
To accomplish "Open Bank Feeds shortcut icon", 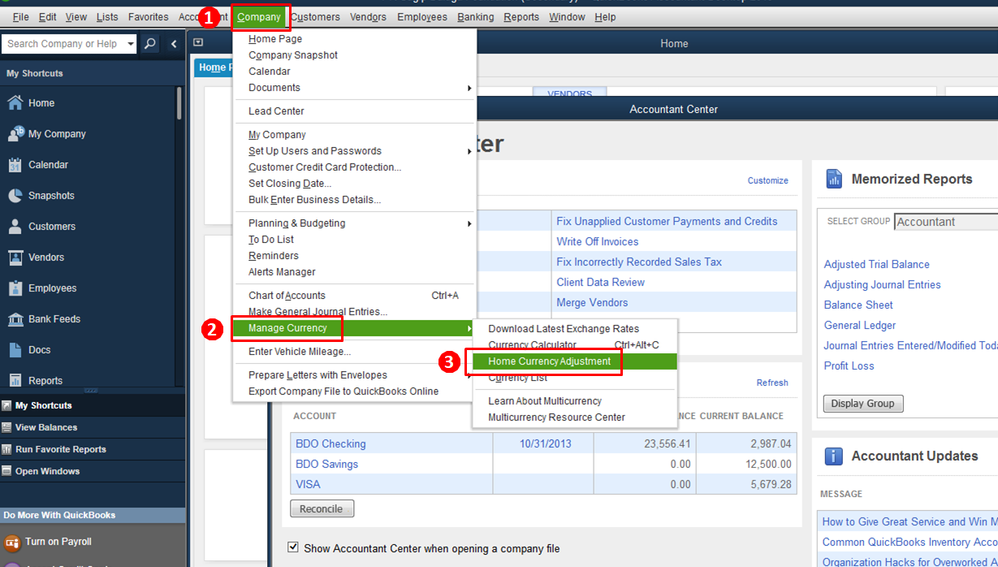I will tap(15, 319).
